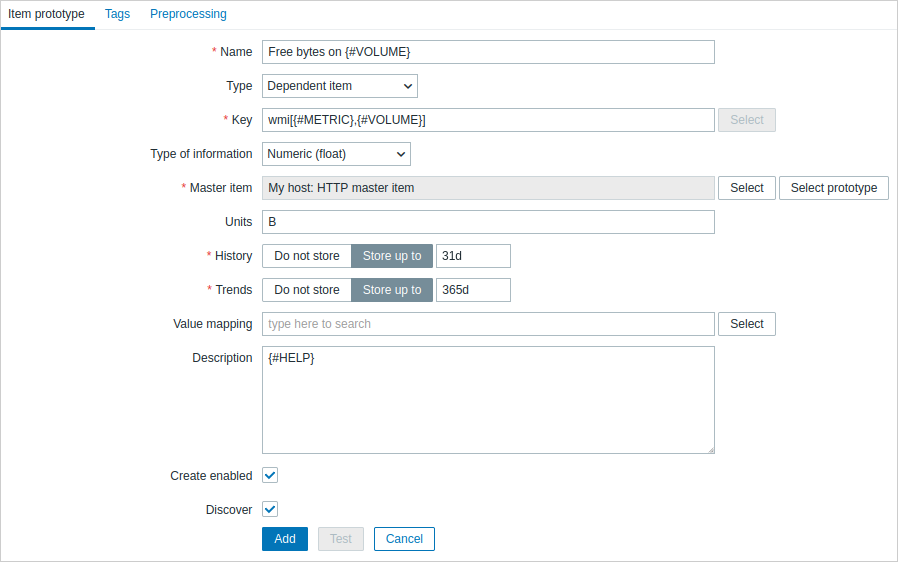Set History to Do not store

point(306,256)
